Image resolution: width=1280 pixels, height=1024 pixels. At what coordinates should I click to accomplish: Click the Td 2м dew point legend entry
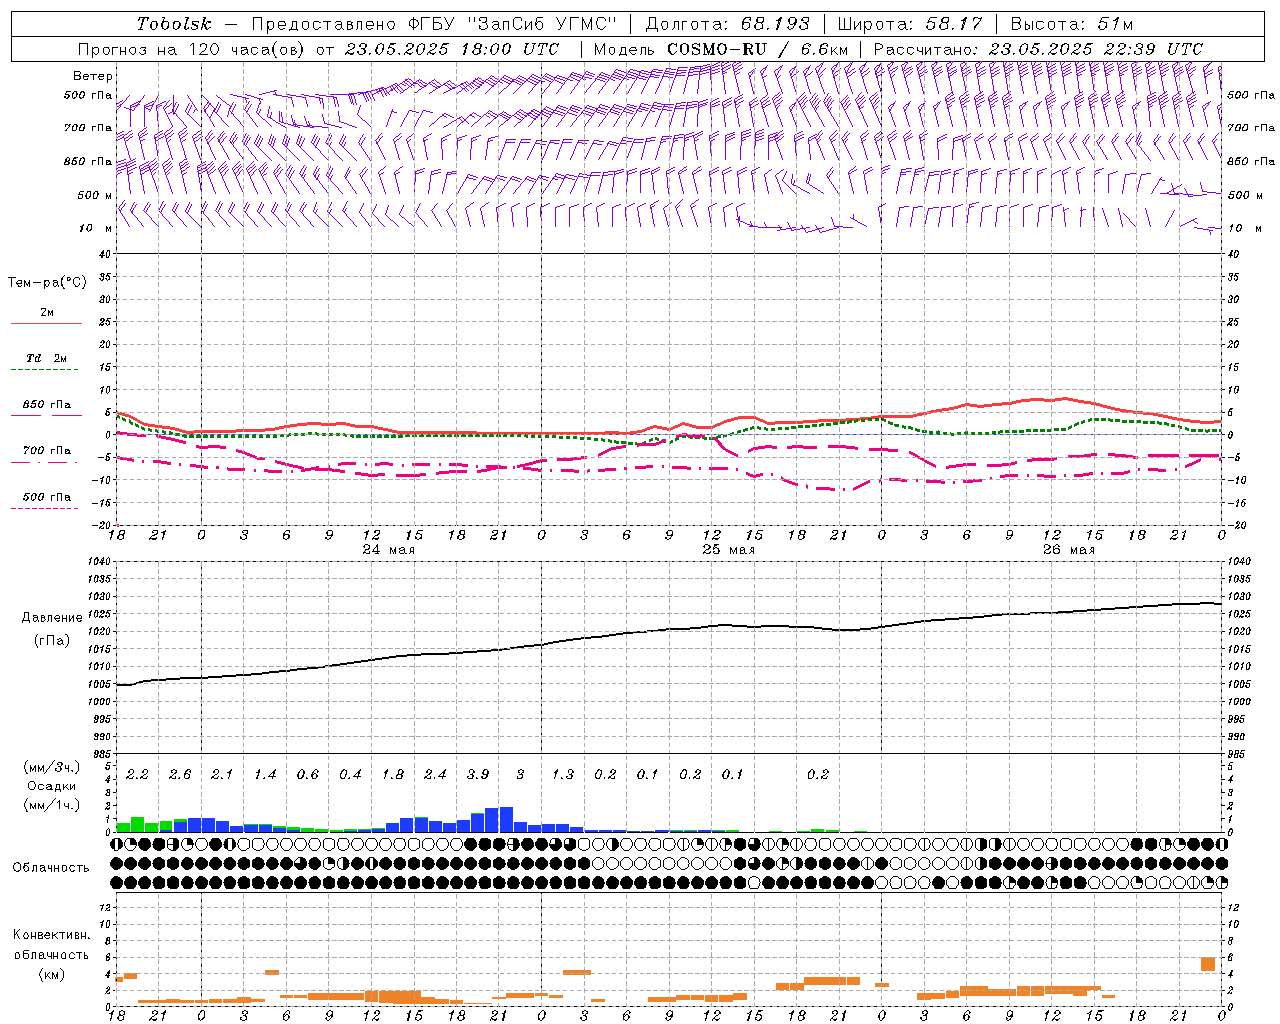tap(47, 358)
